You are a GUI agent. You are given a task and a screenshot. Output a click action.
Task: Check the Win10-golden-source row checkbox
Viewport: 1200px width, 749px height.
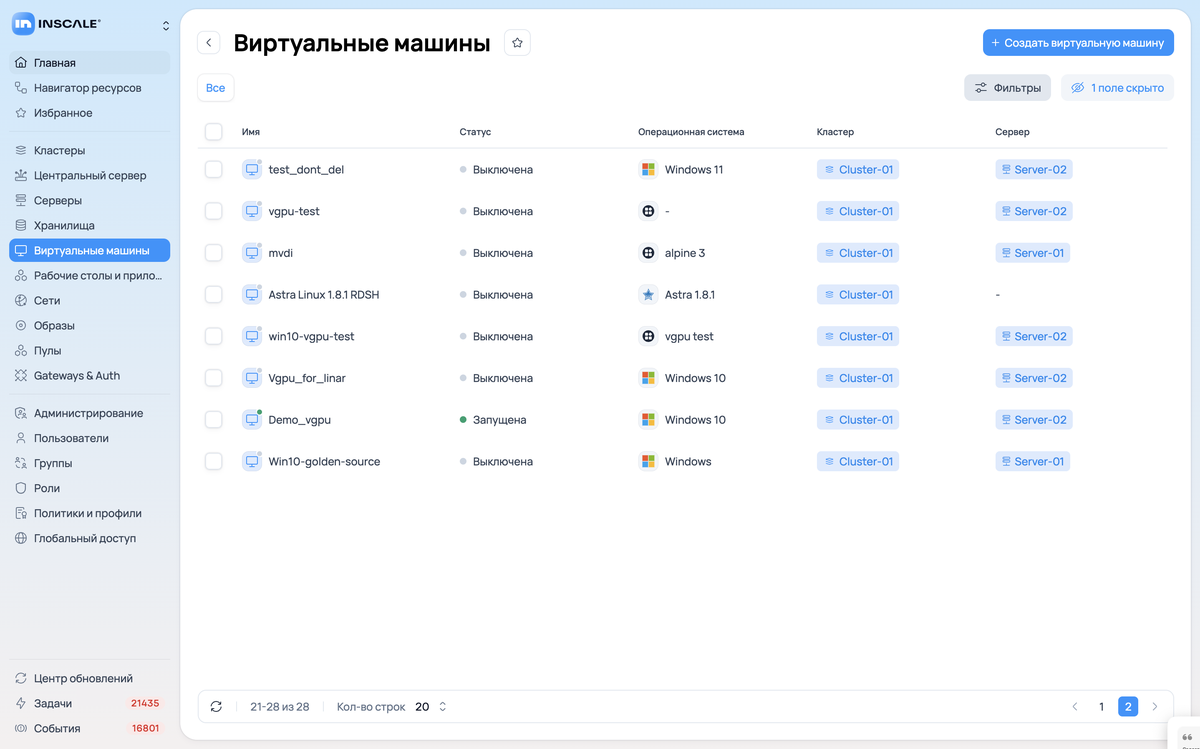click(x=213, y=462)
